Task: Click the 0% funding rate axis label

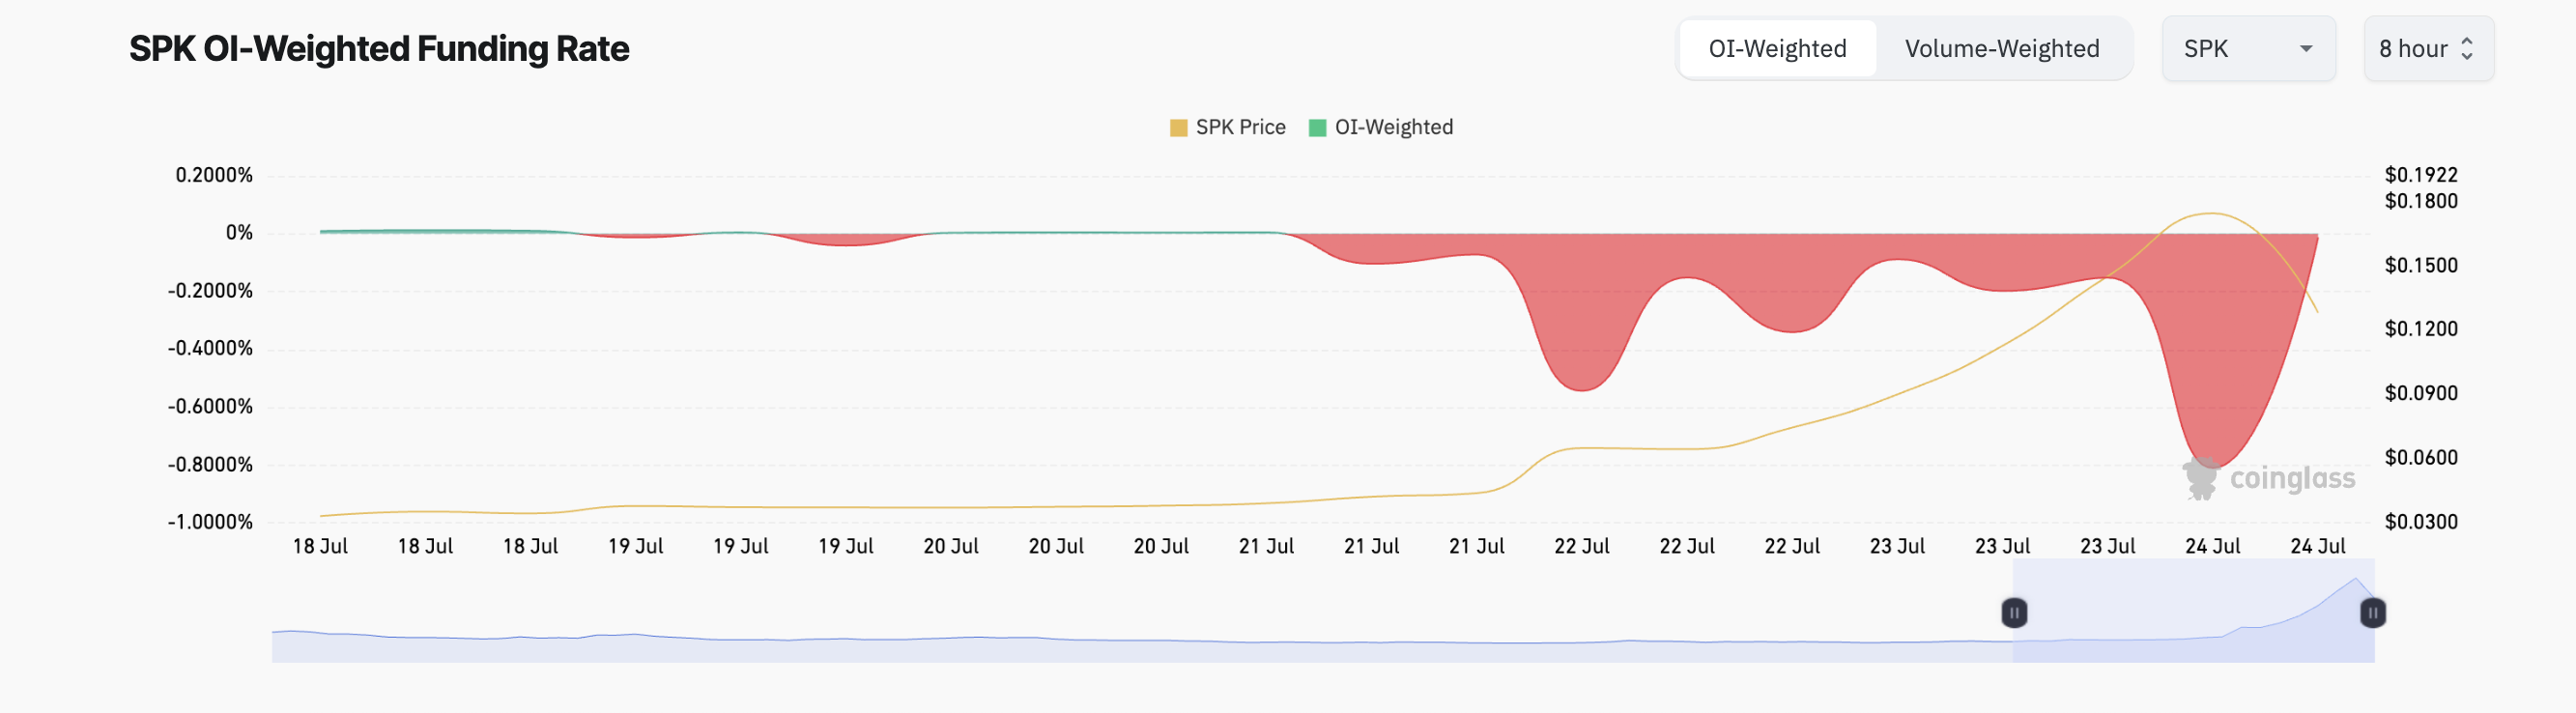Action: [239, 233]
